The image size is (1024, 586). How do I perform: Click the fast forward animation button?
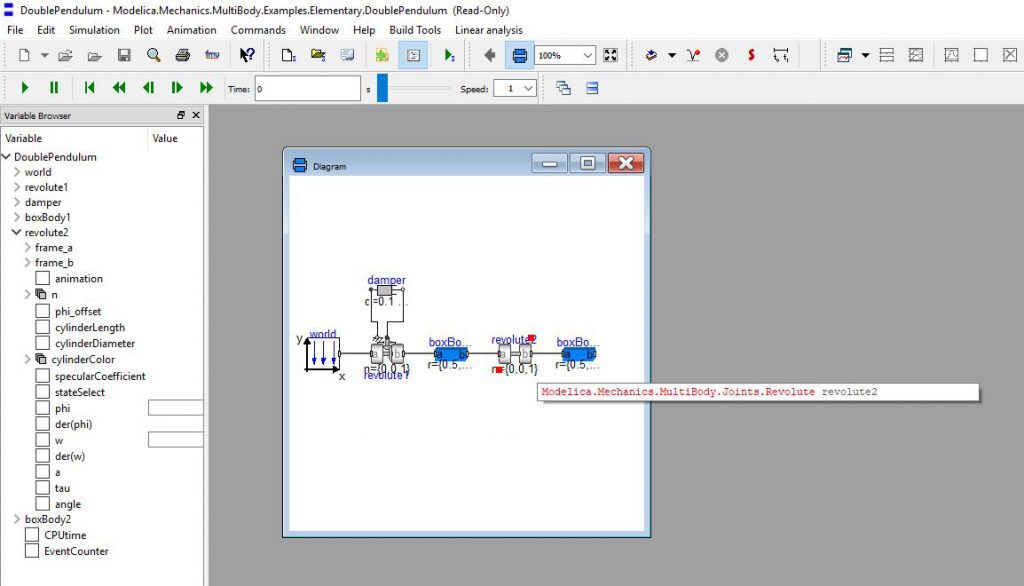point(206,88)
